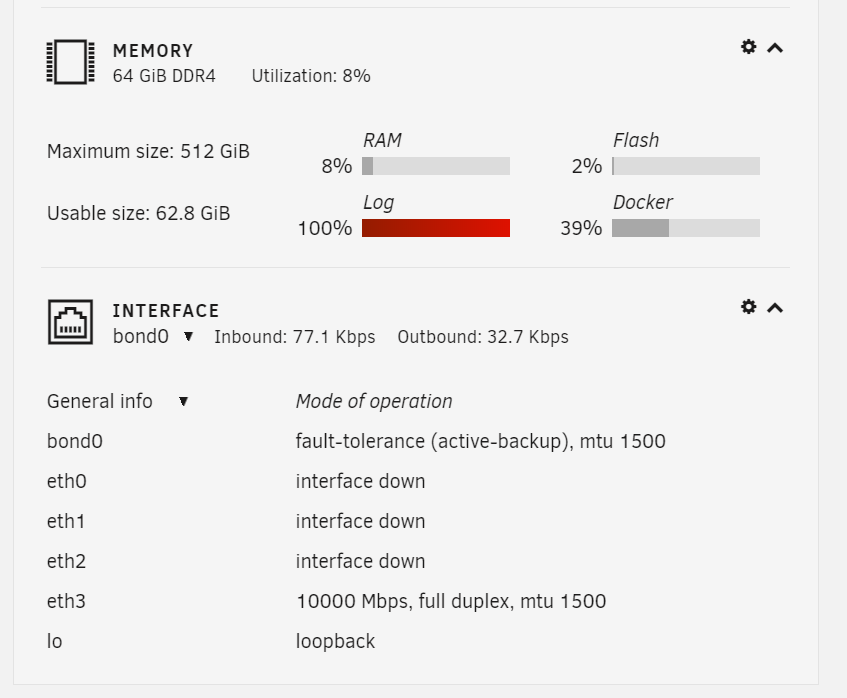Collapse the Memory section chevron

pos(775,48)
